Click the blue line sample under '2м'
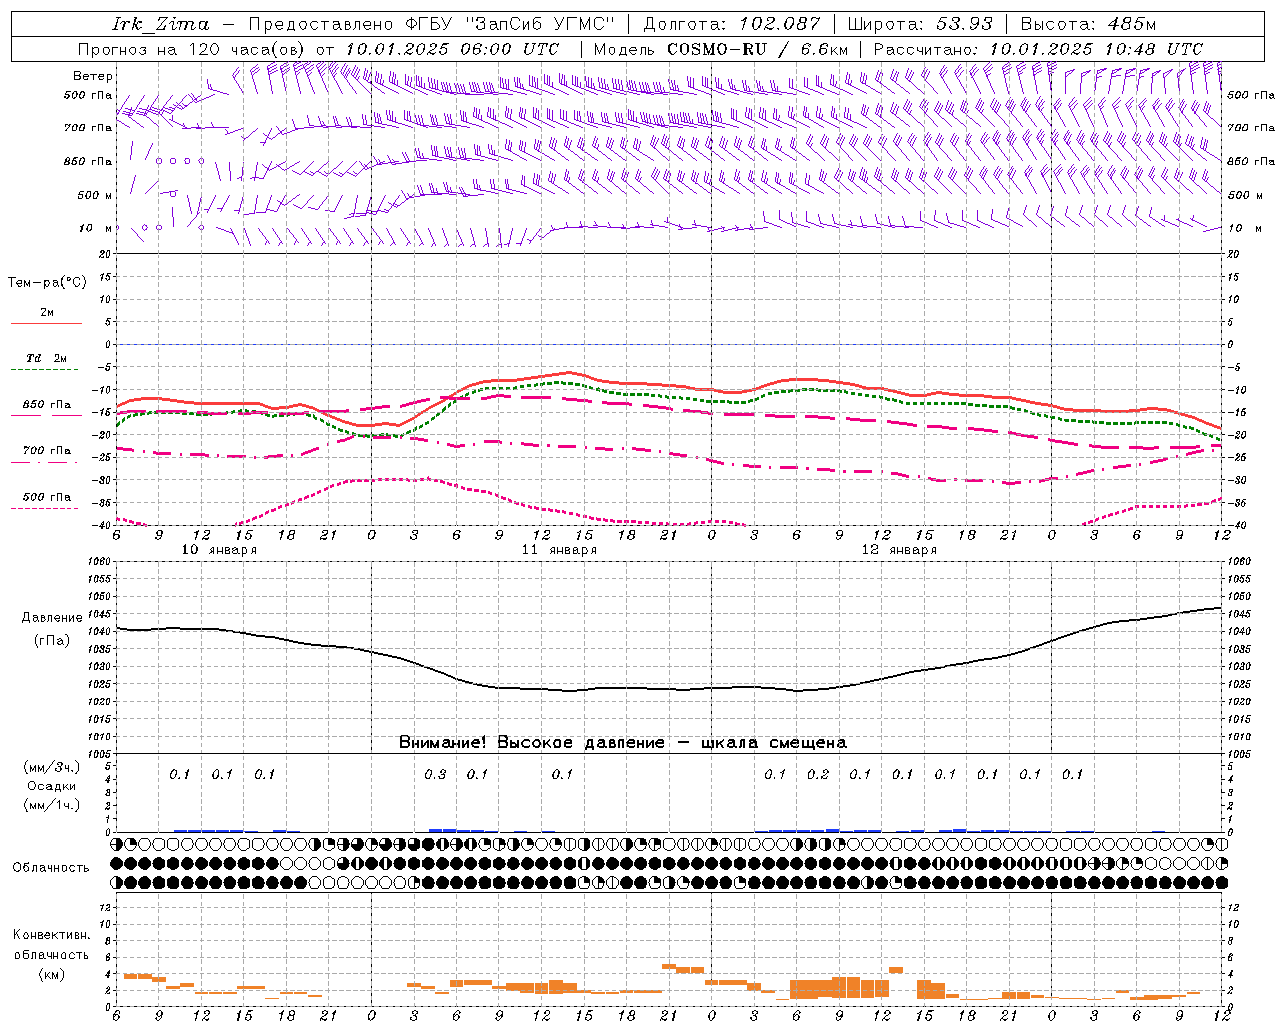The width and height of the screenshot is (1280, 1024). click(x=46, y=324)
